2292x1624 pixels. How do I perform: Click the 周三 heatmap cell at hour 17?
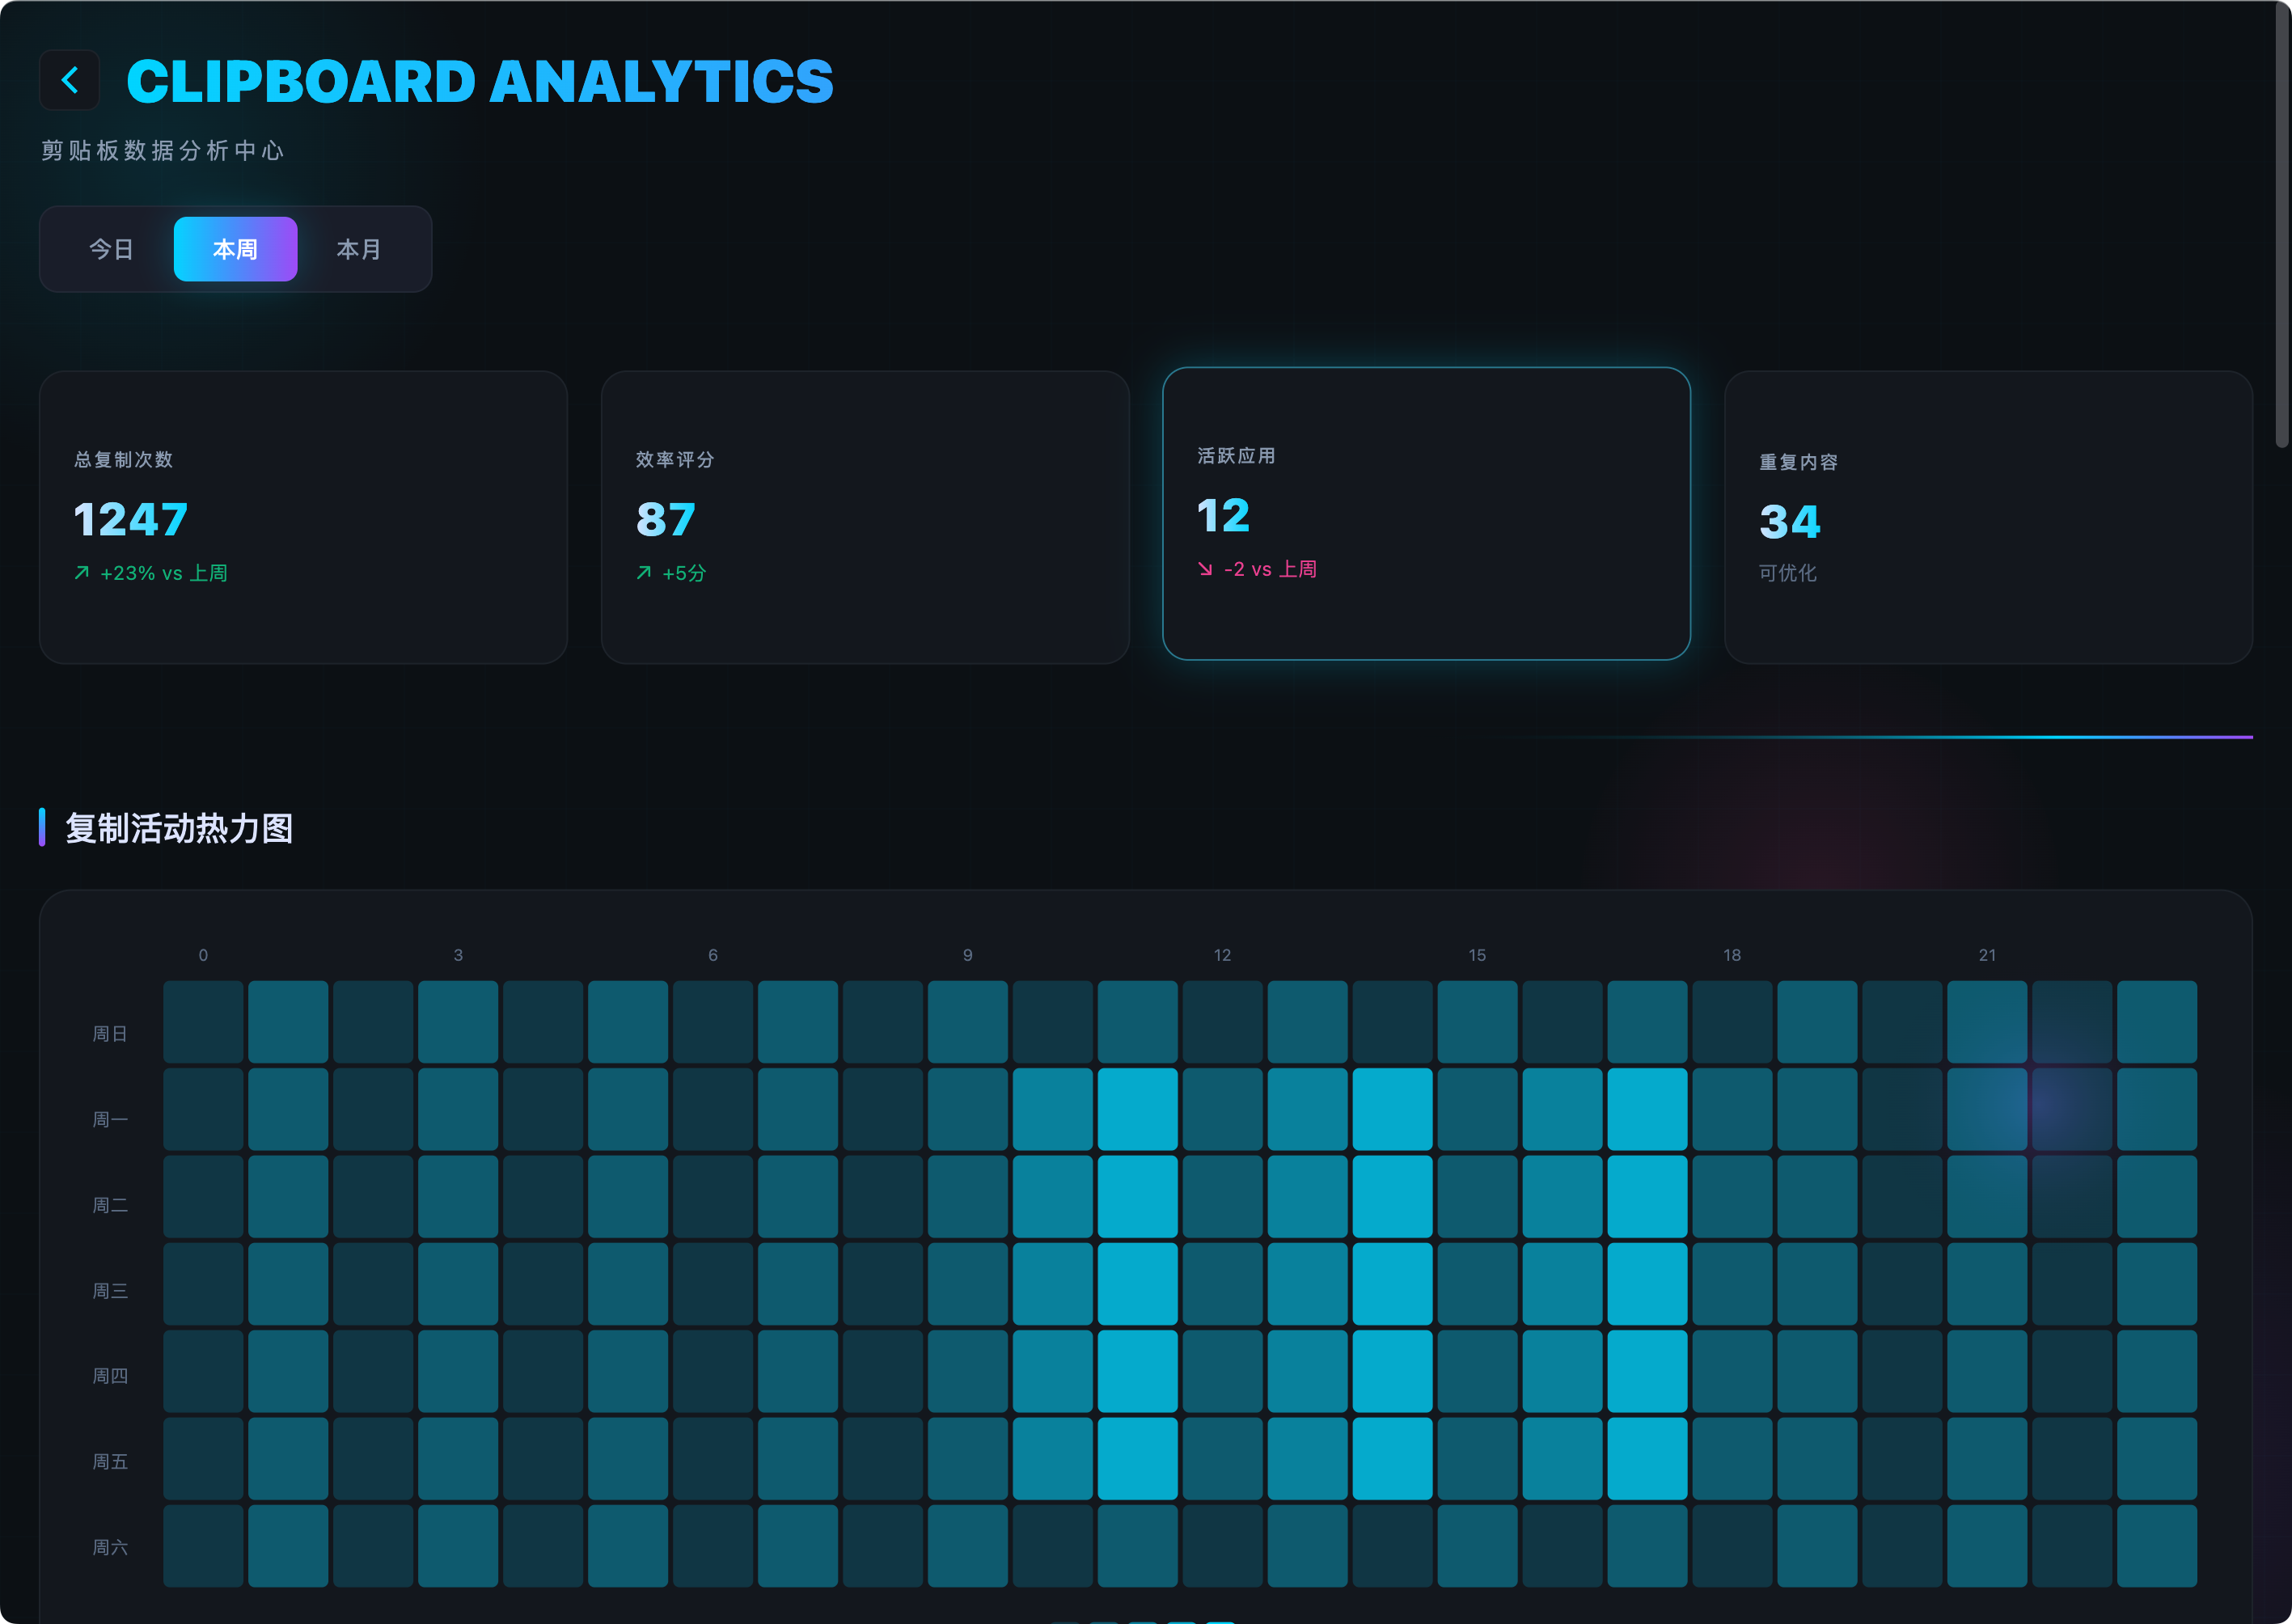[x=1648, y=1284]
